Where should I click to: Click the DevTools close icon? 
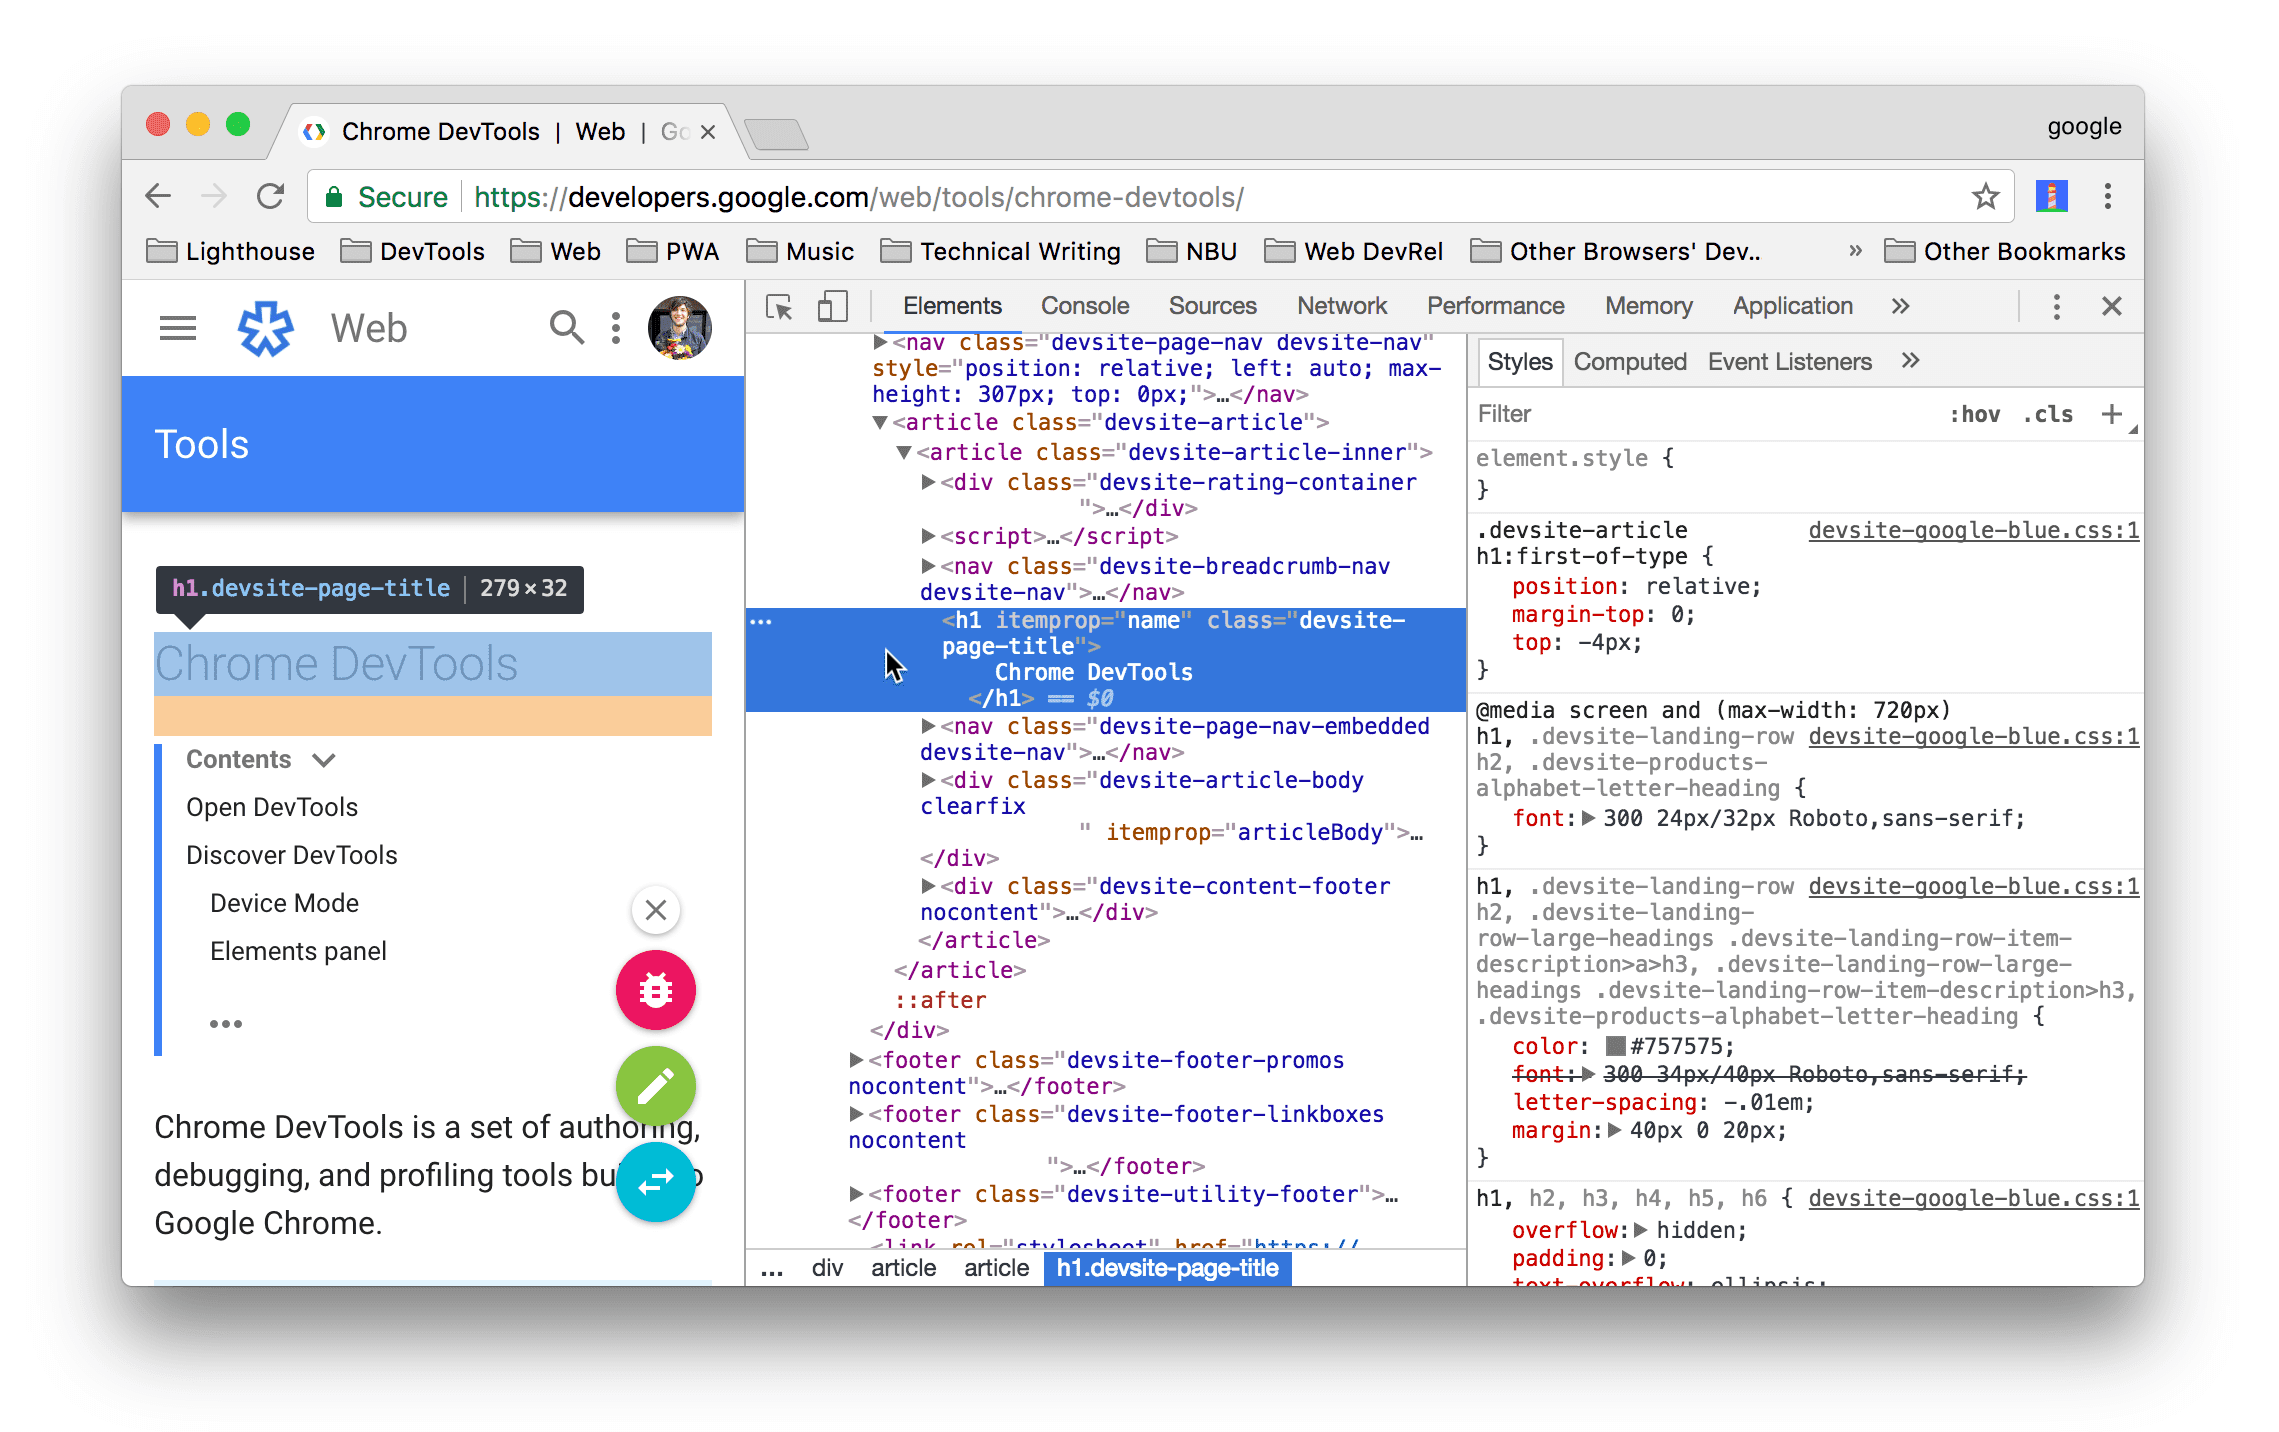(x=2112, y=307)
